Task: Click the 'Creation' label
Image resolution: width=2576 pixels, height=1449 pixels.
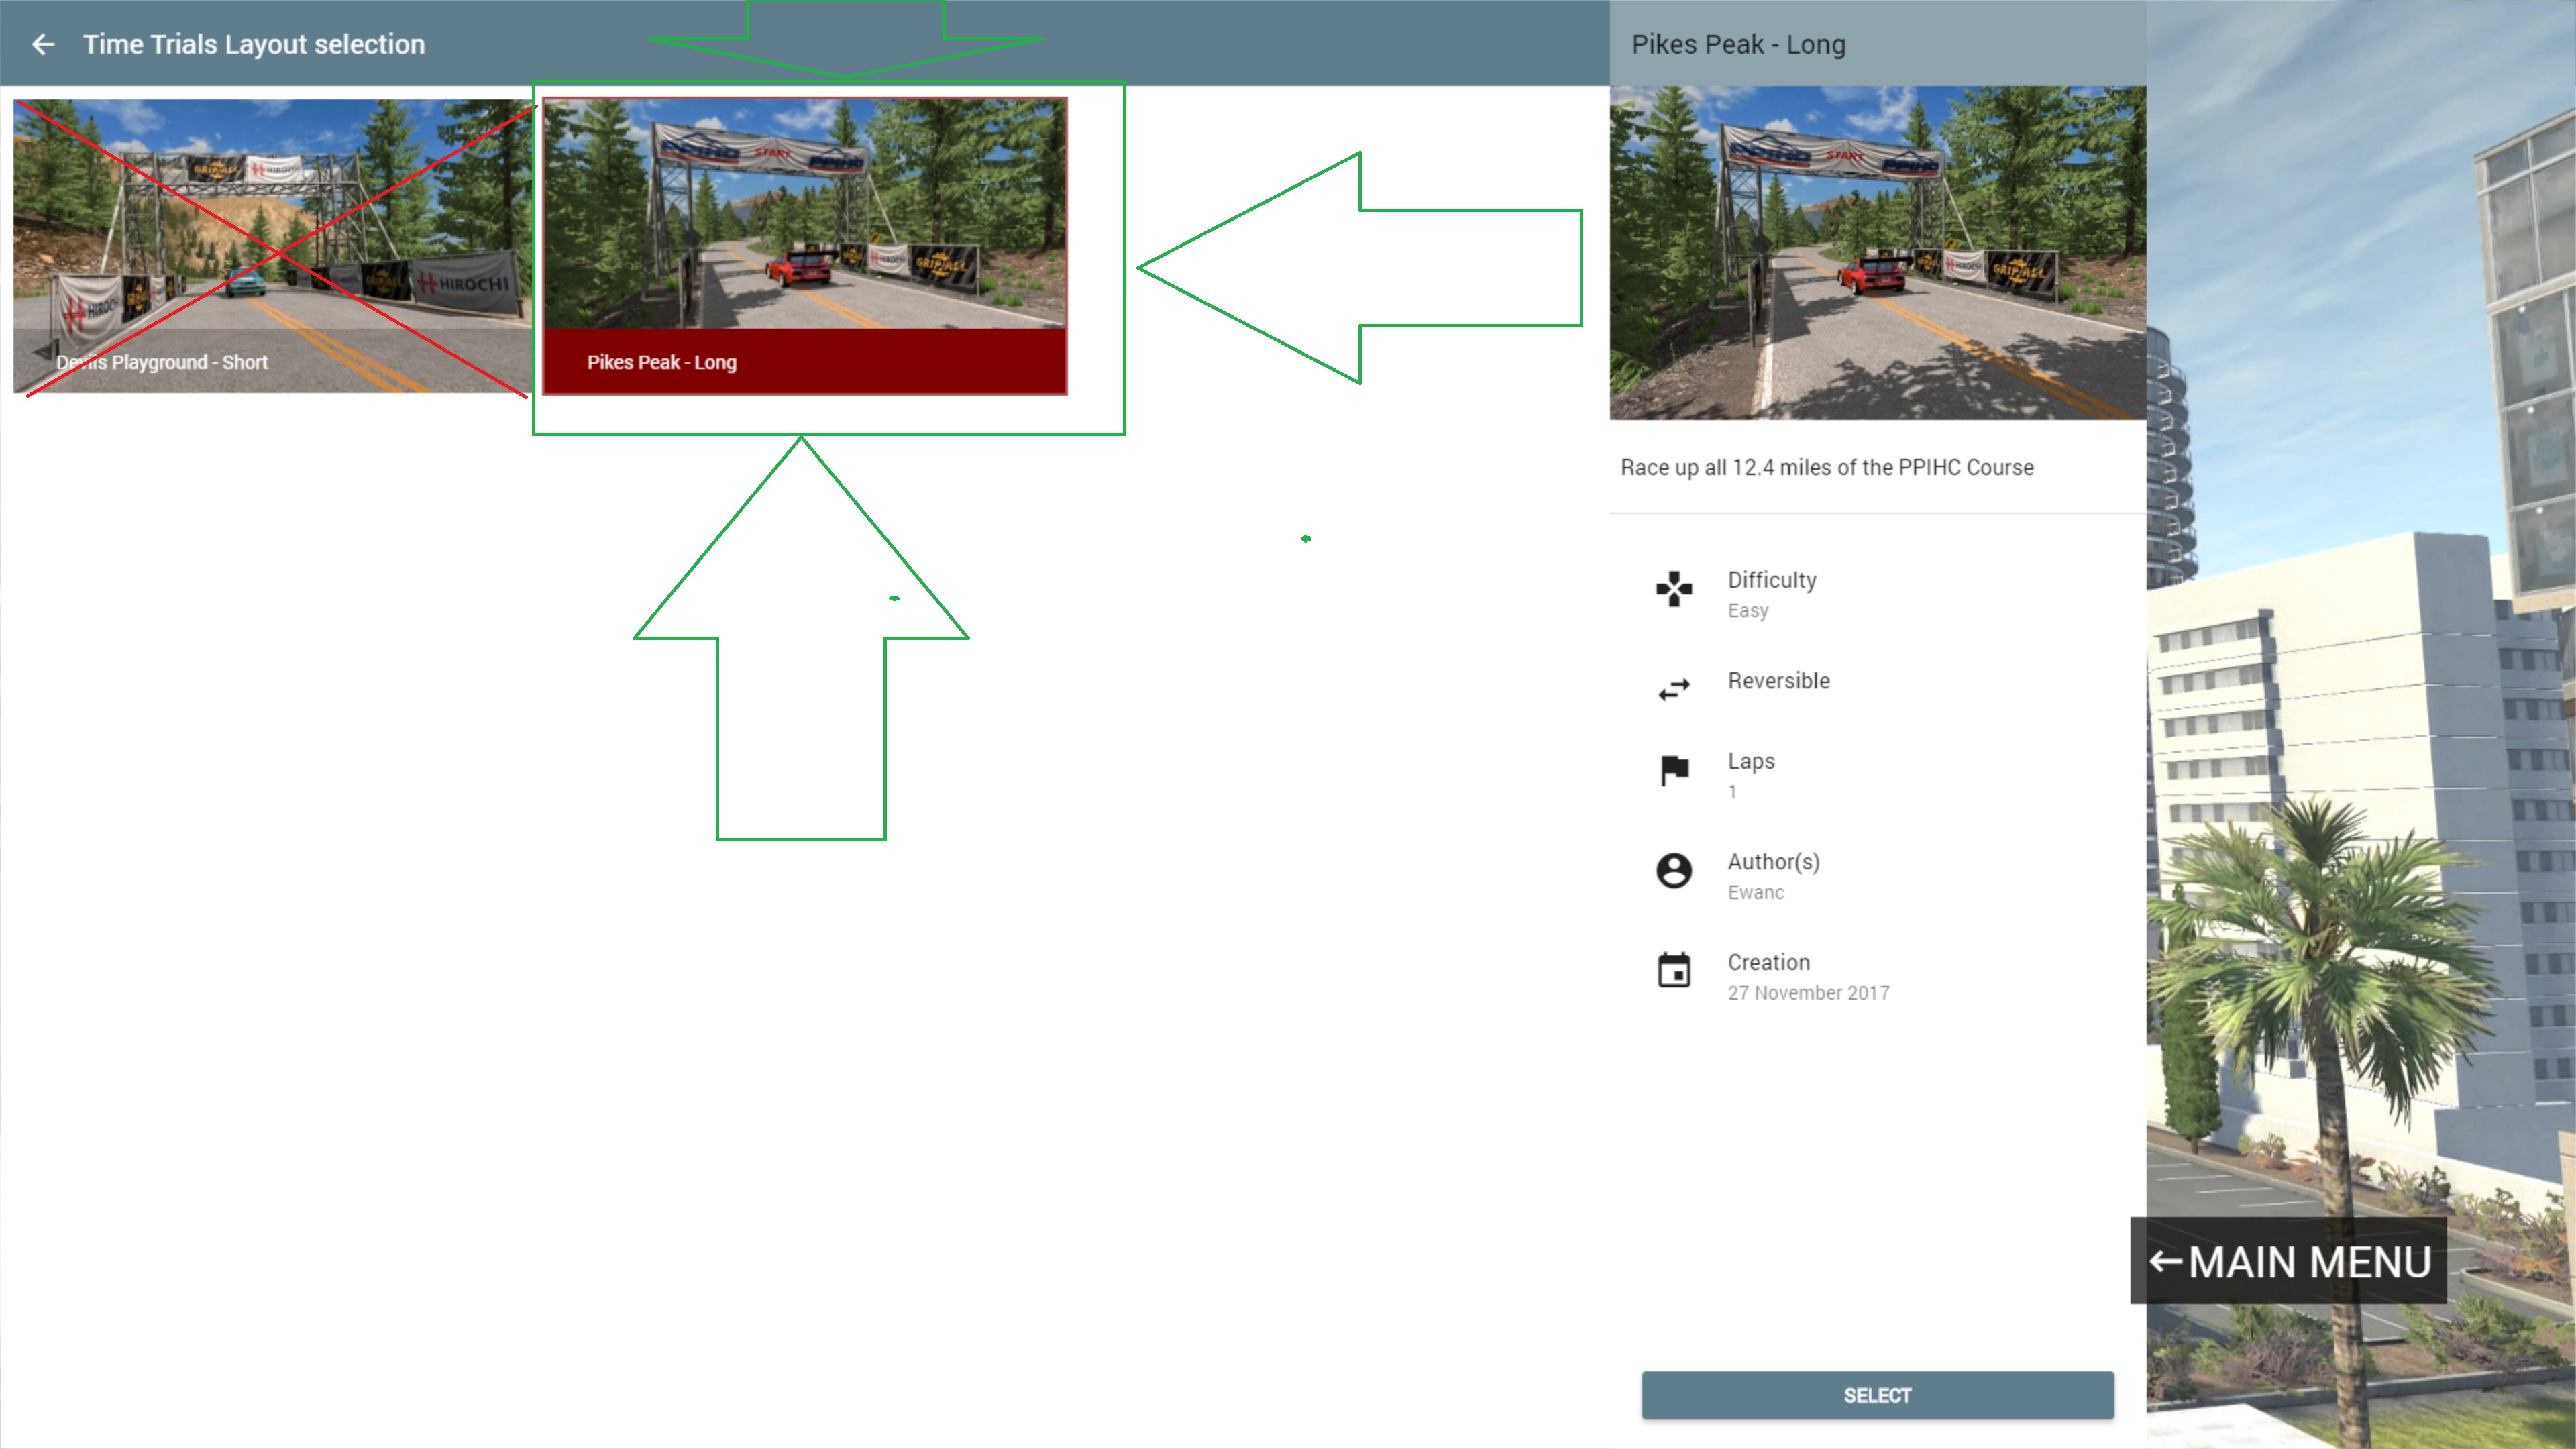Action: click(1768, 962)
